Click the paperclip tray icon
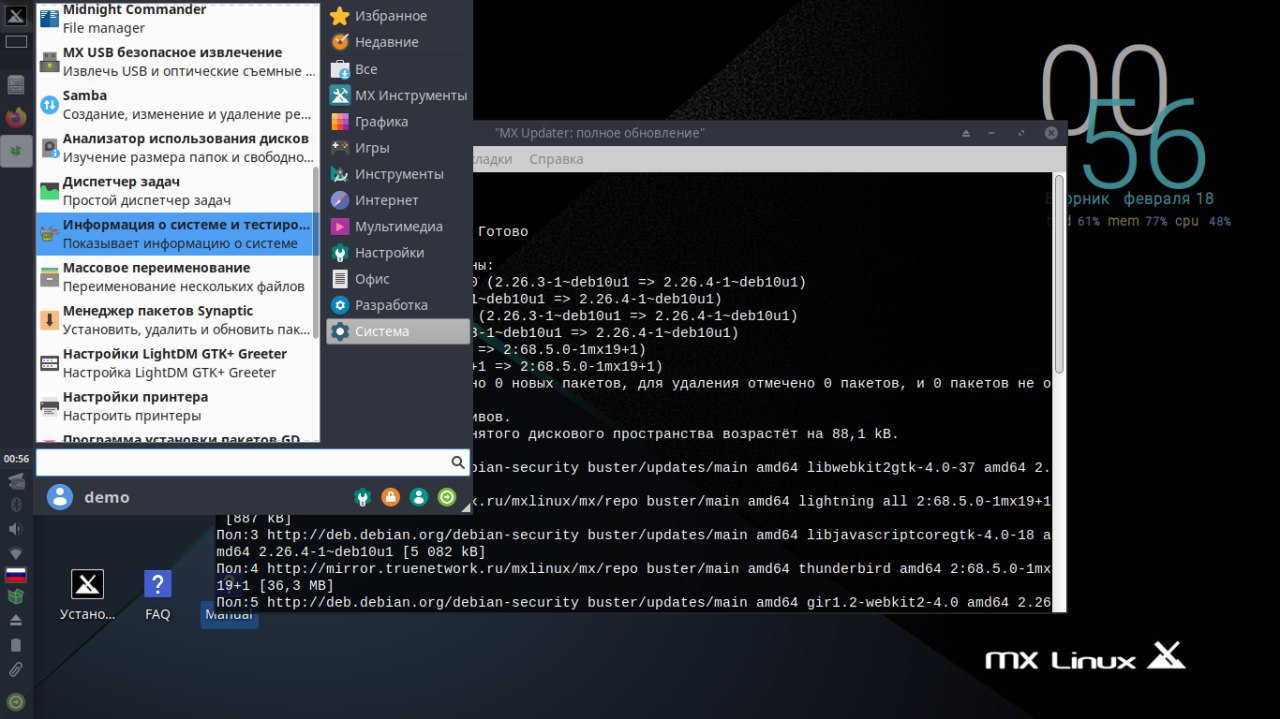Image resolution: width=1280 pixels, height=719 pixels. pyautogui.click(x=16, y=669)
